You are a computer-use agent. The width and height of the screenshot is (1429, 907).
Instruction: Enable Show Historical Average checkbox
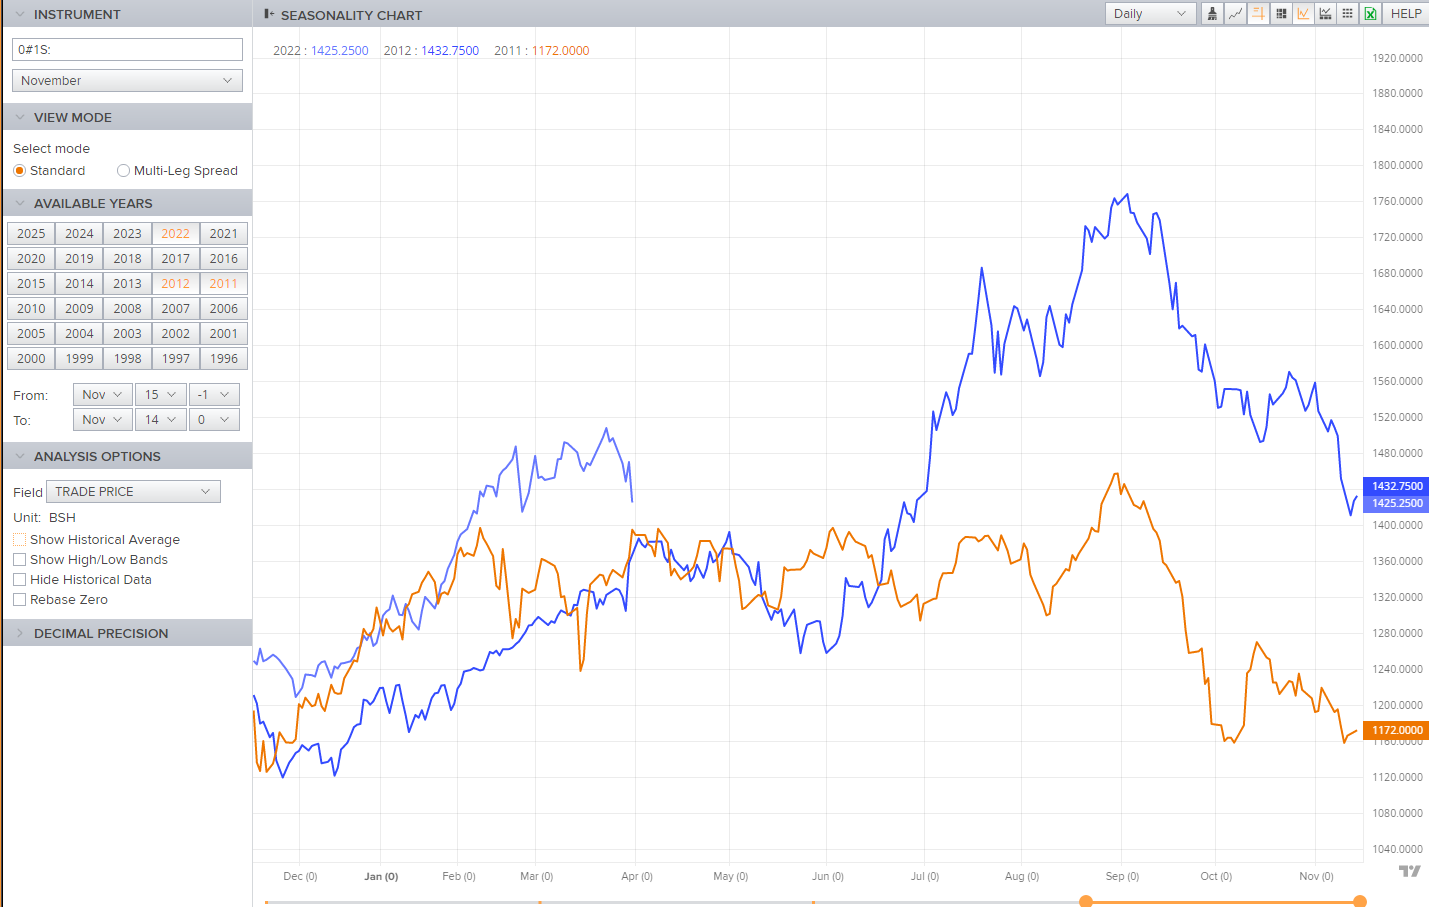click(x=19, y=540)
